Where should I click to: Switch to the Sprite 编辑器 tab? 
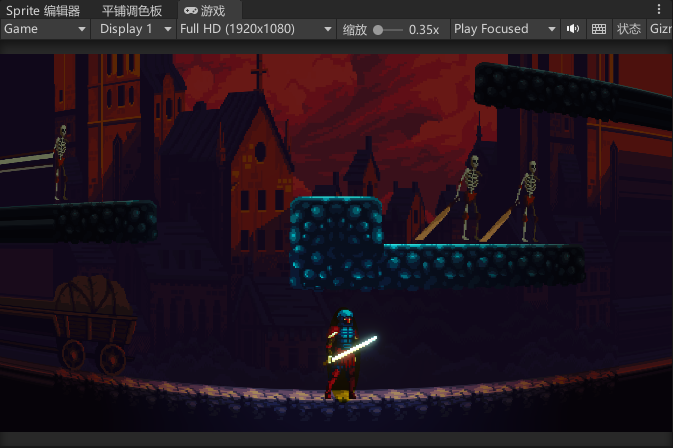pyautogui.click(x=43, y=10)
